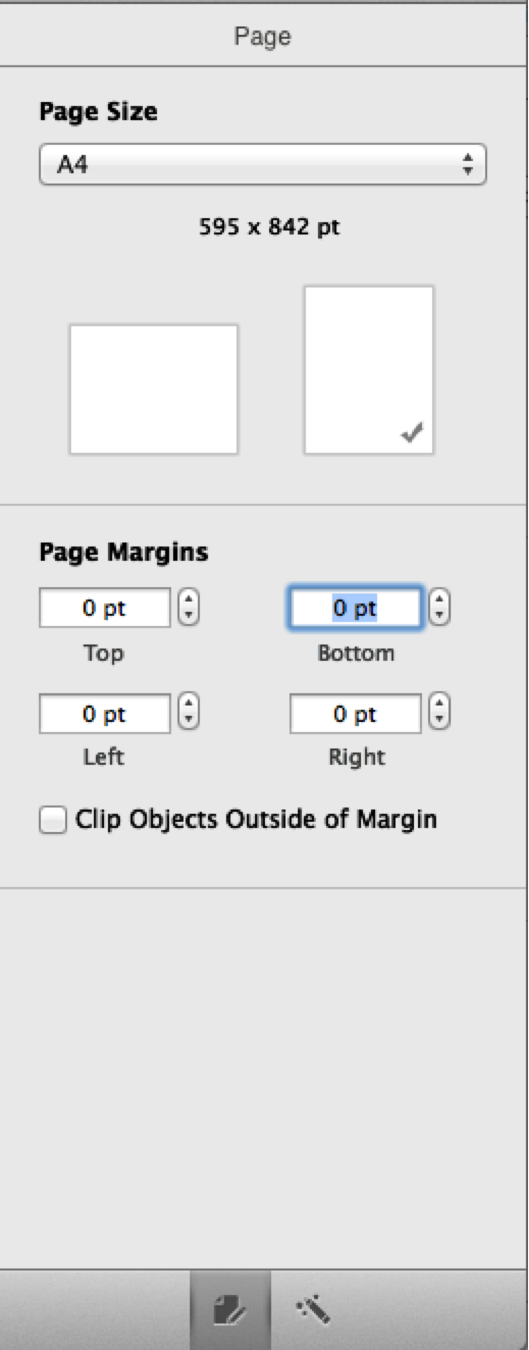Select landscape page orientation thumbnail
Viewport: 529px width, 1350px height.
click(154, 389)
